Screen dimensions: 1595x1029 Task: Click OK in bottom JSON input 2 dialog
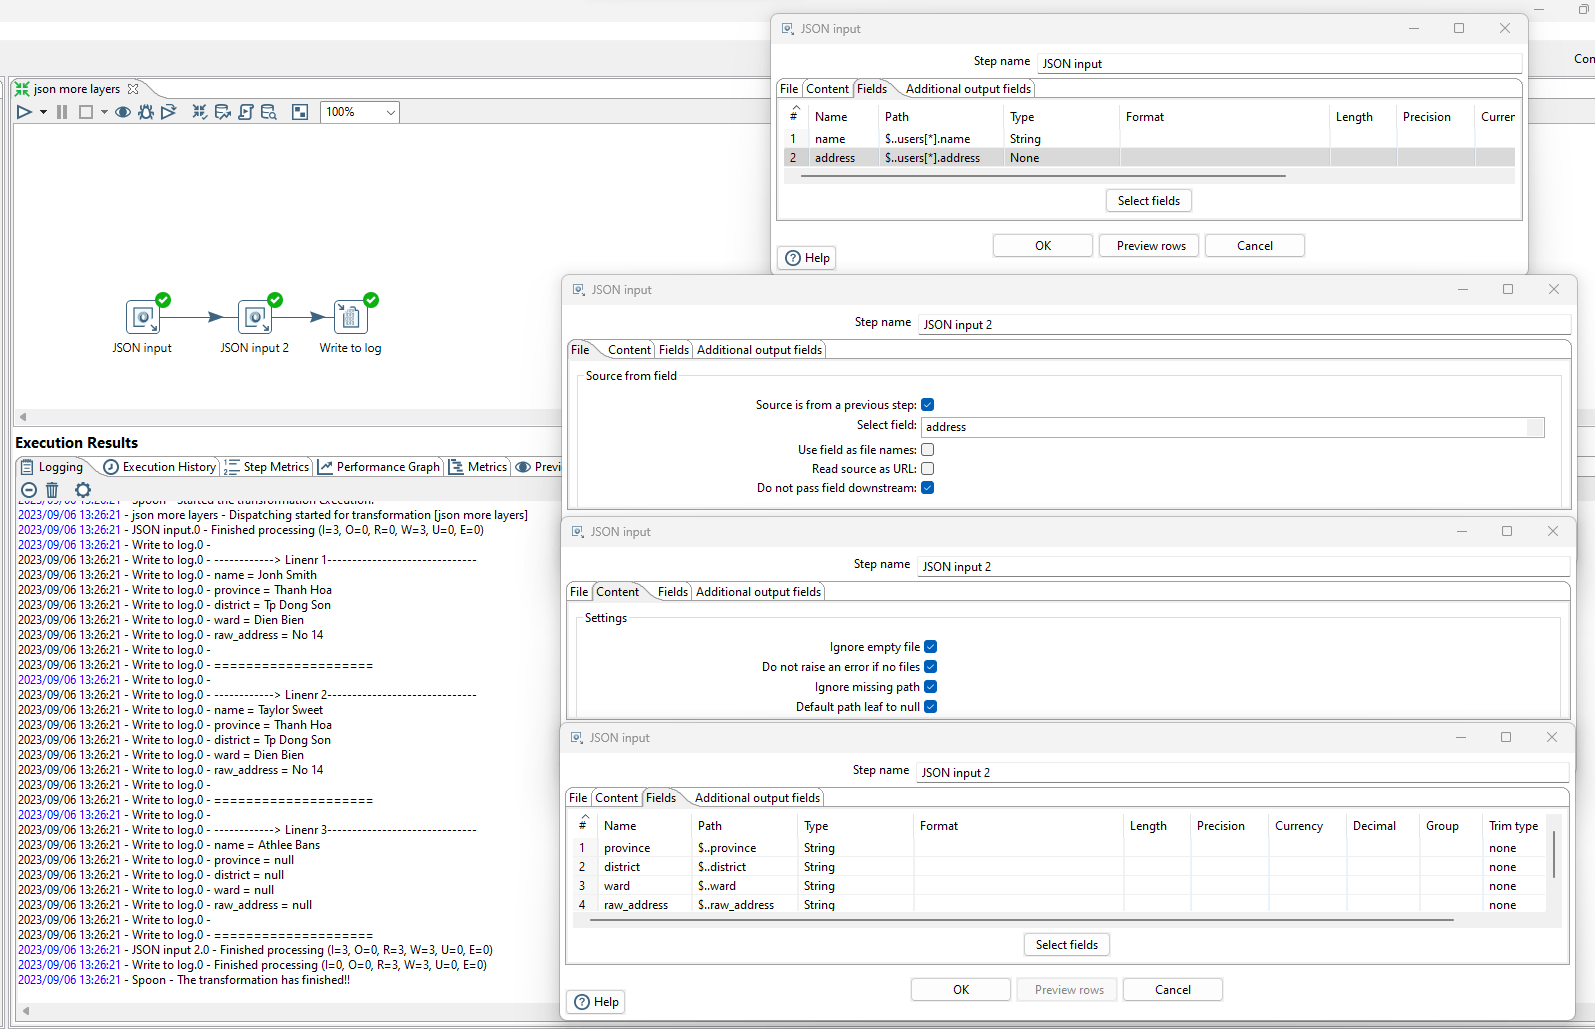click(961, 990)
